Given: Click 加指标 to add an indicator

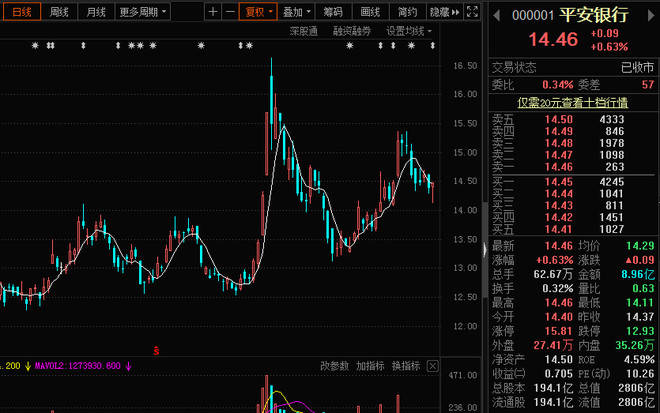Looking at the screenshot, I should click(370, 366).
